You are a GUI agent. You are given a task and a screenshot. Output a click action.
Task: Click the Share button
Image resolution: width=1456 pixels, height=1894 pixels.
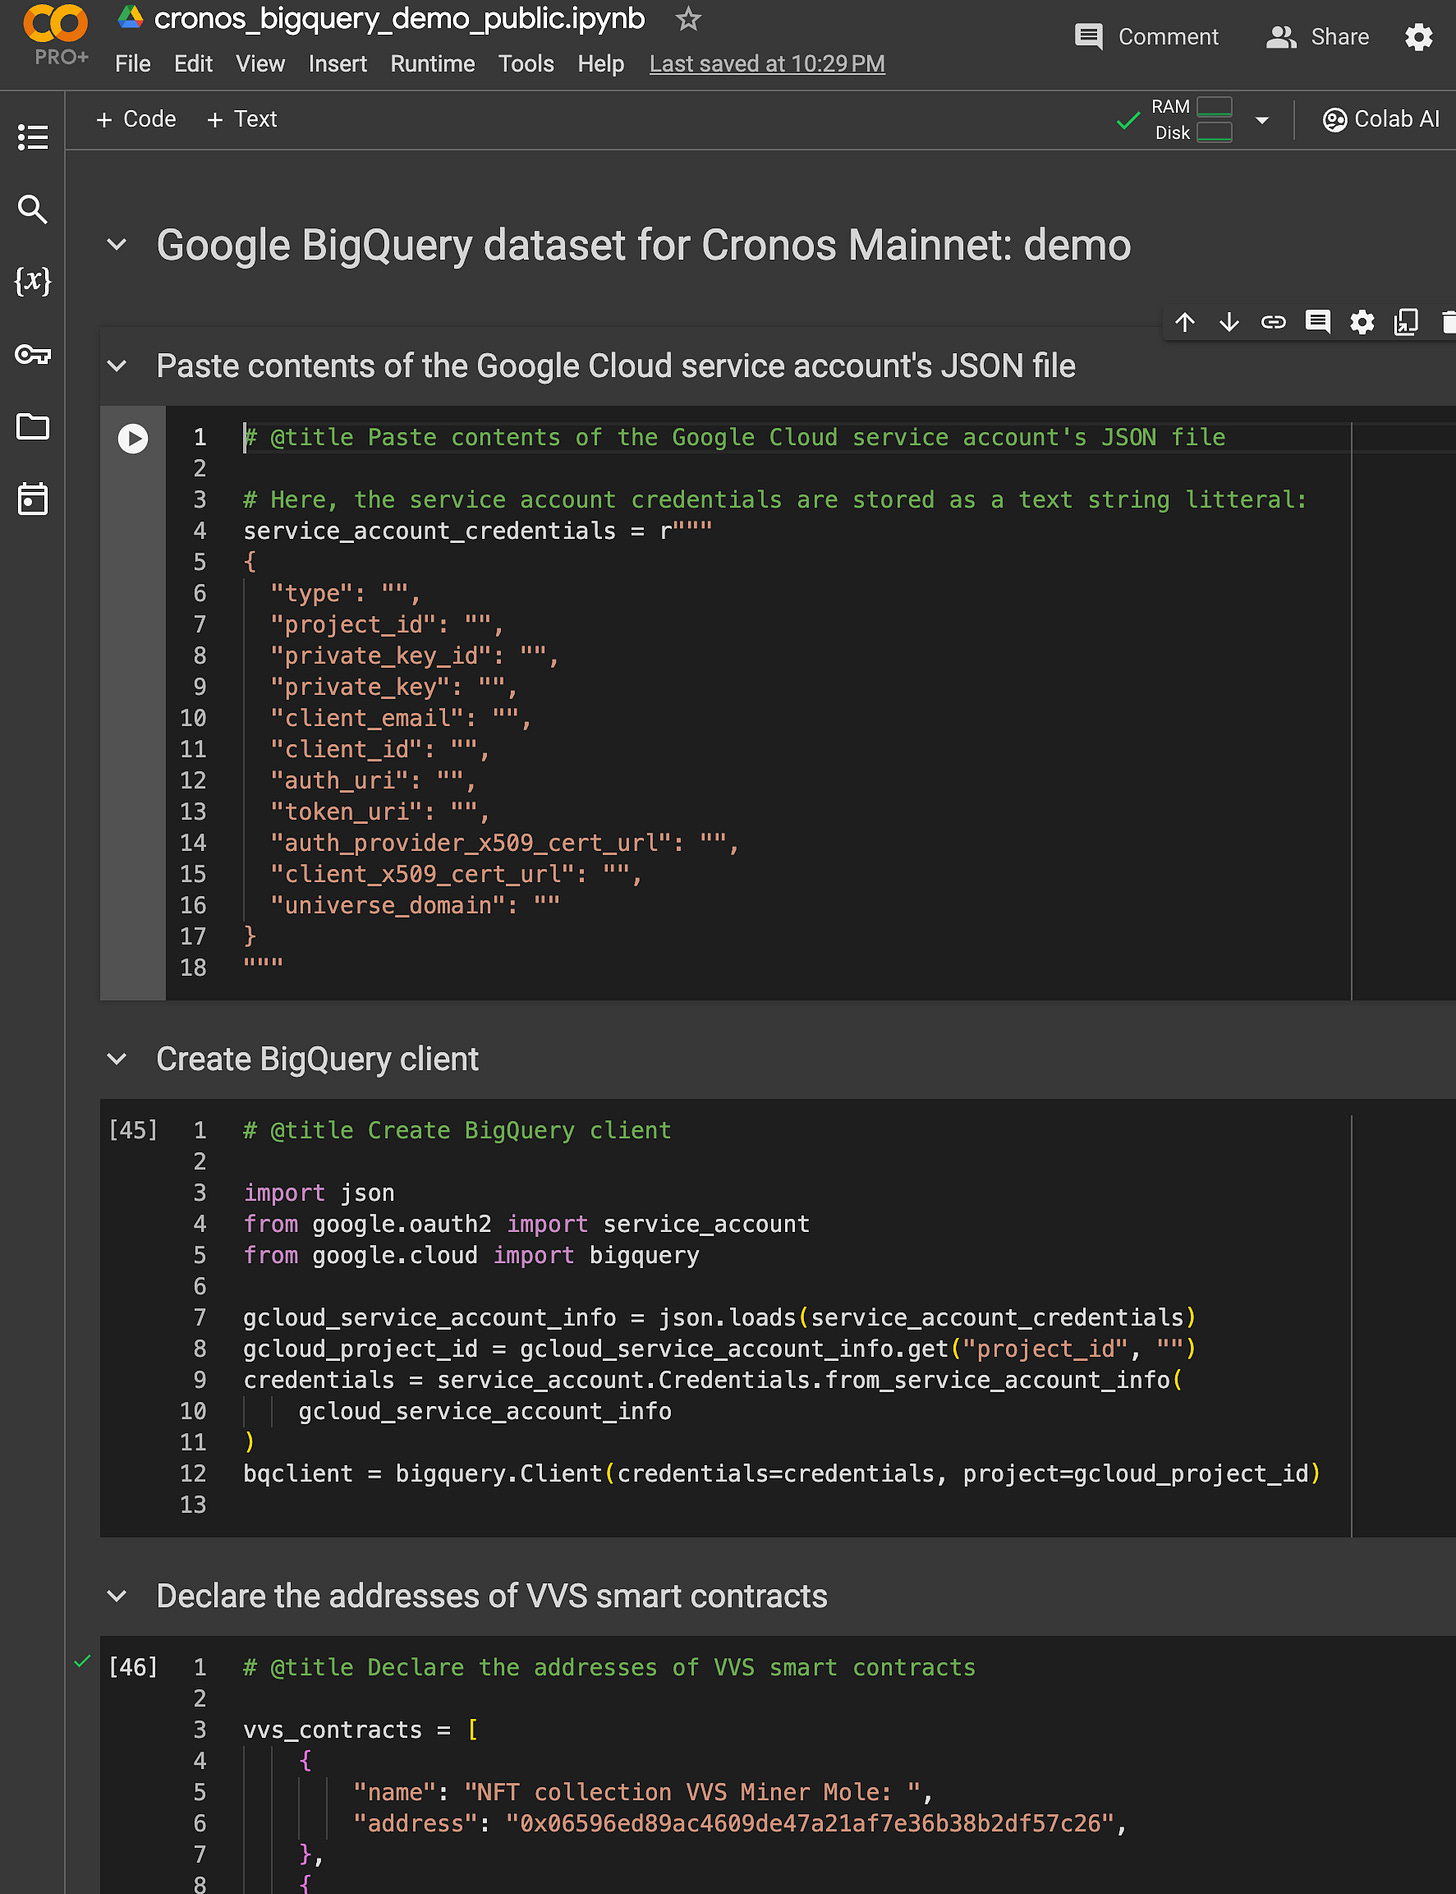pos(1317,37)
